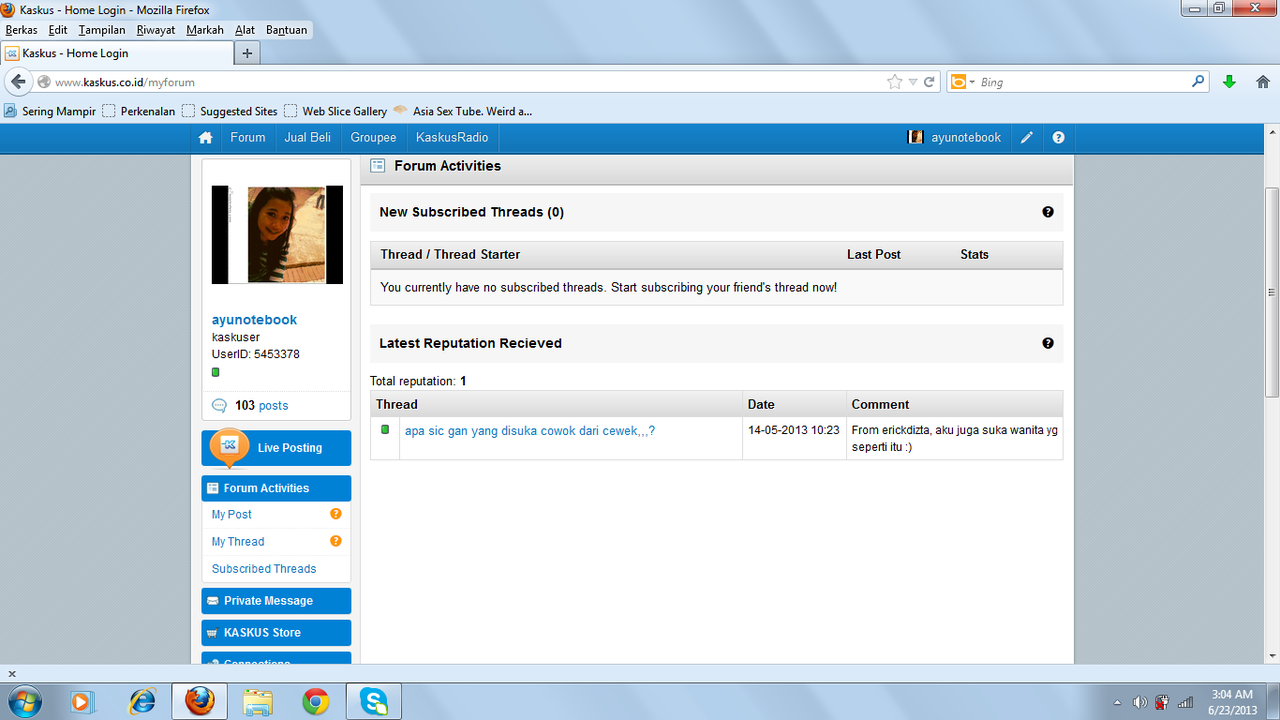Viewport: 1280px width, 720px height.
Task: Go to Kaskus home icon in navbar
Action: click(x=206, y=138)
